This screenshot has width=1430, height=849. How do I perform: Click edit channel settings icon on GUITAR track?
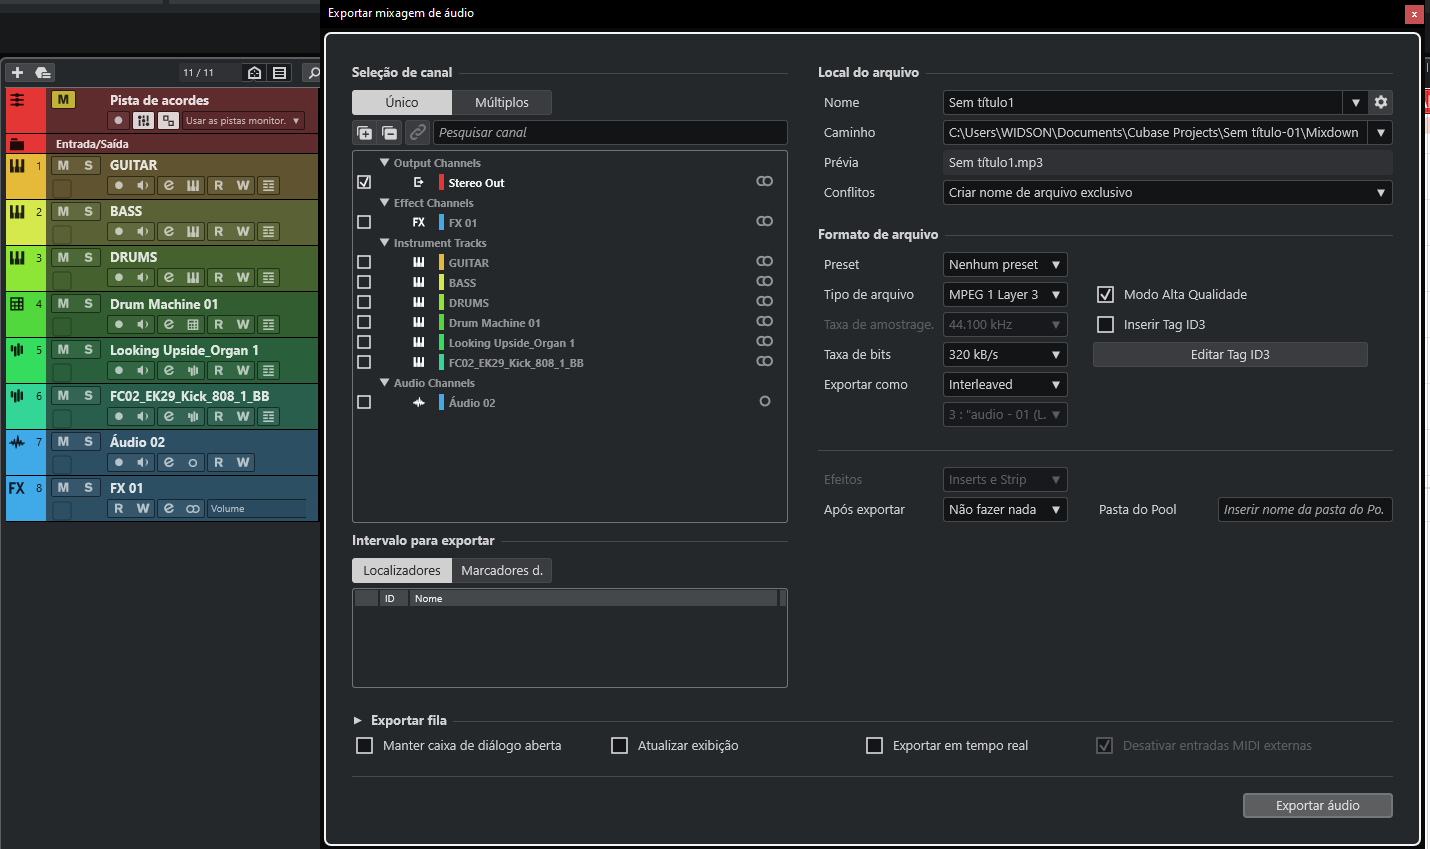(168, 185)
